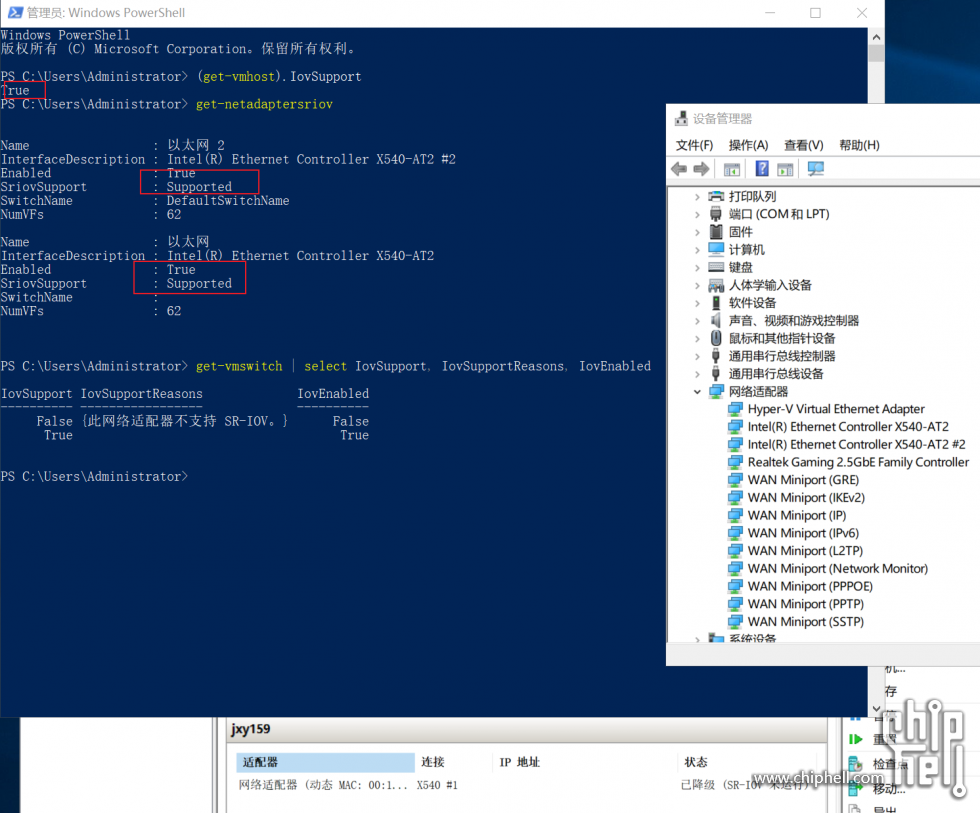This screenshot has width=980, height=813.
Task: Click the action pane toolbar icon beside Help
Action: 786,169
